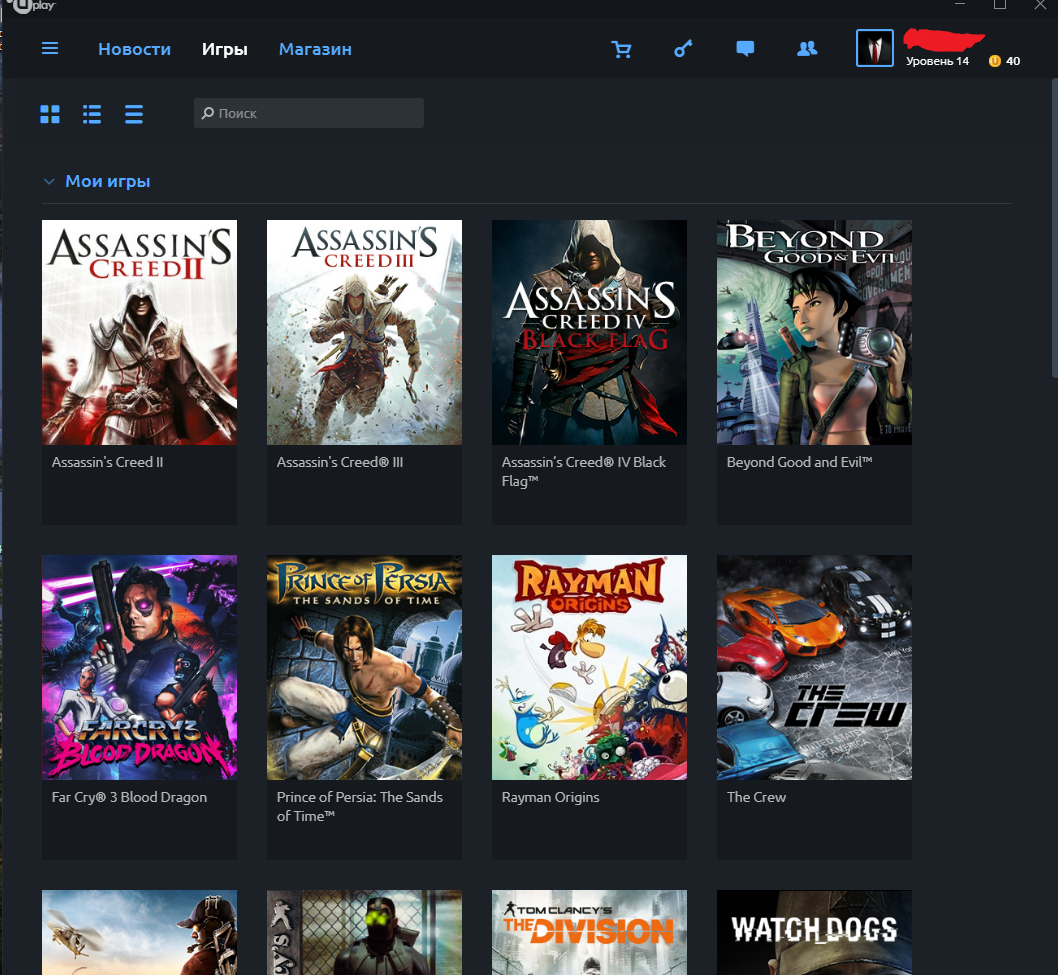Click the coin count 40

point(1013,61)
